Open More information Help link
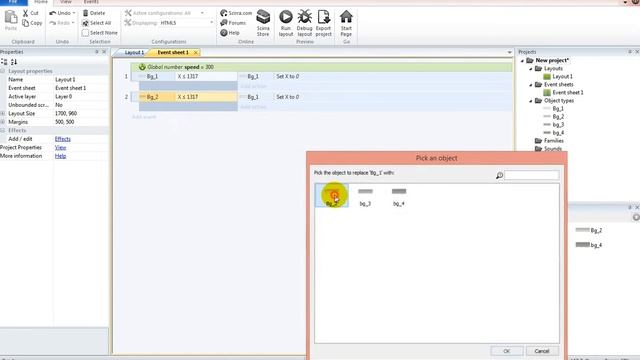Image resolution: width=640 pixels, height=360 pixels. click(x=60, y=156)
